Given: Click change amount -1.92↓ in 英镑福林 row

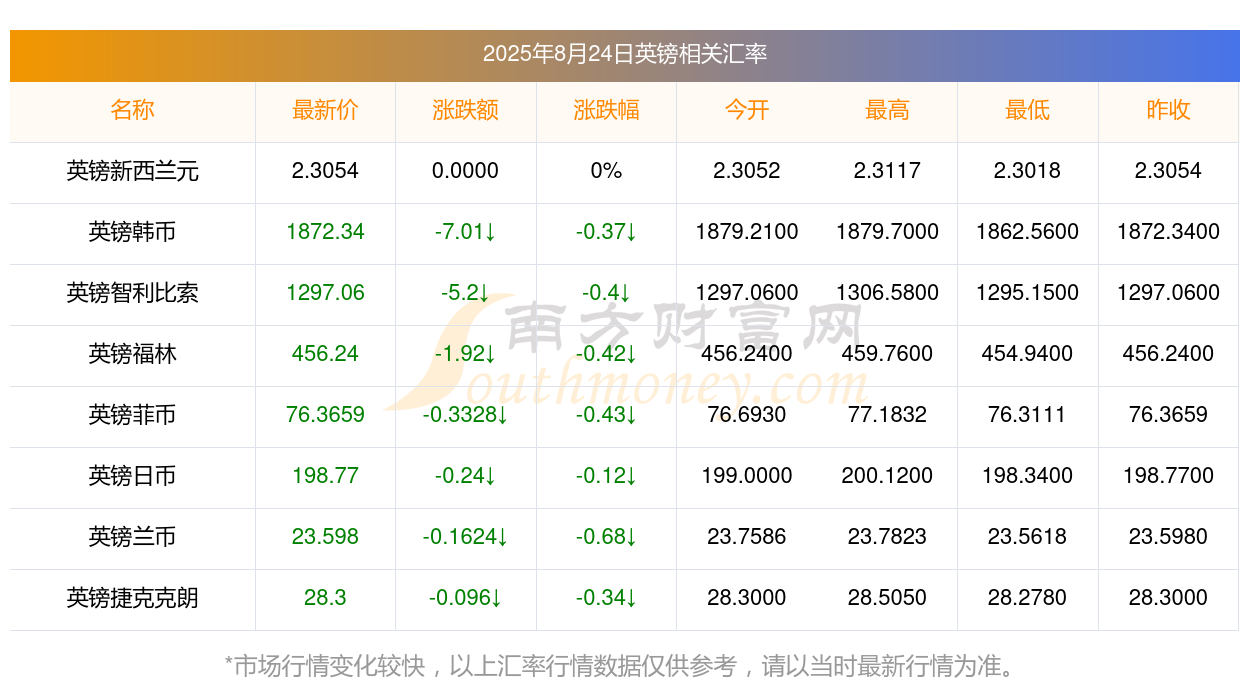Looking at the screenshot, I should [466, 354].
